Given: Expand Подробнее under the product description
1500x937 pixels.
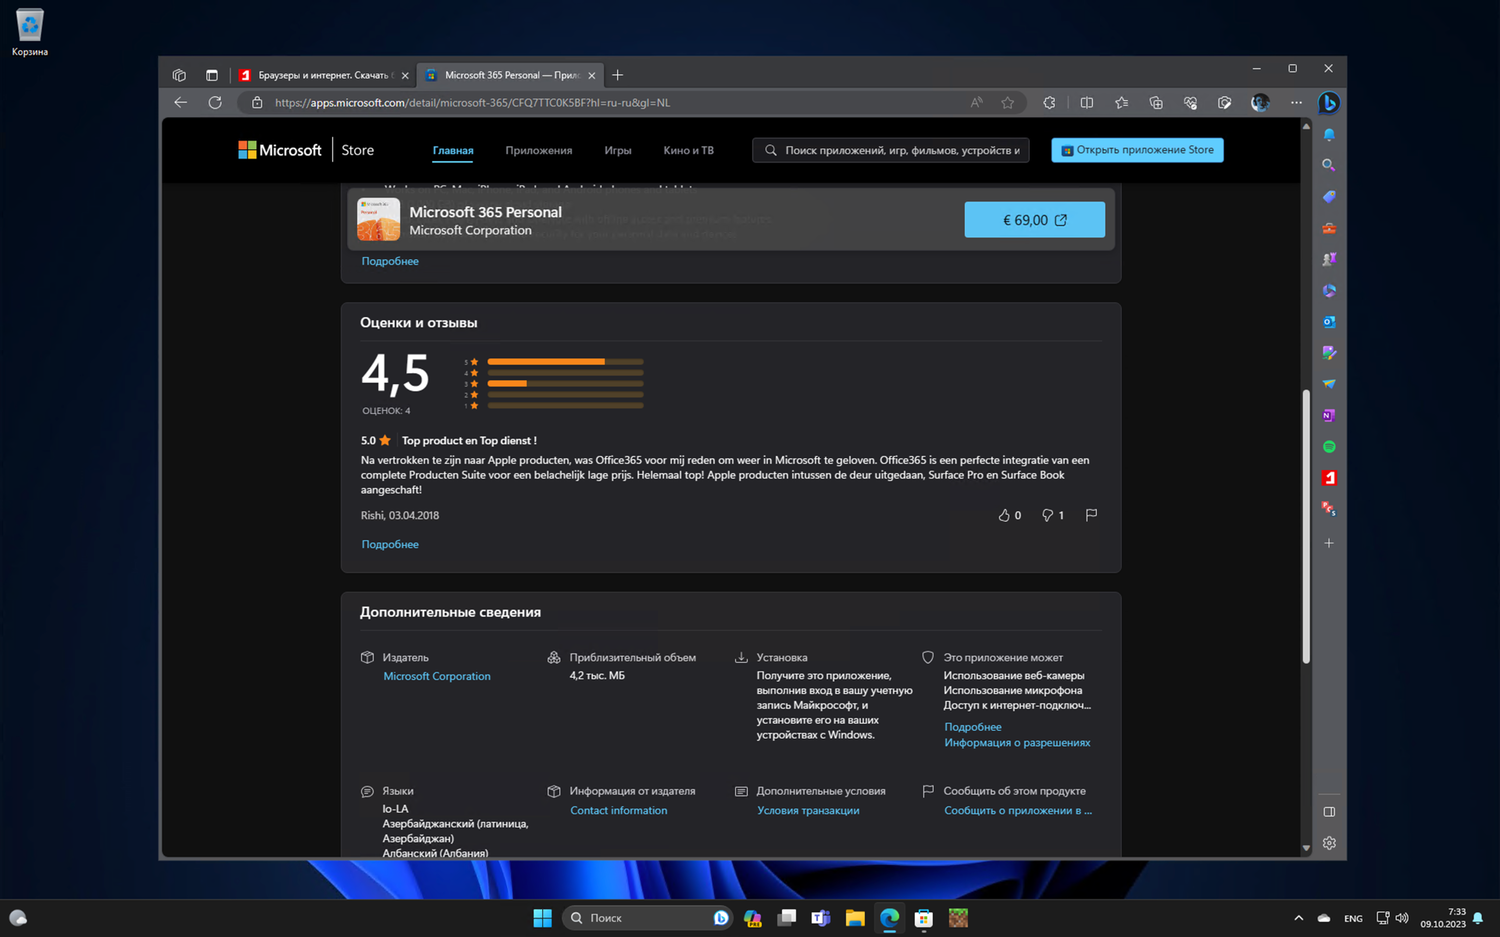Looking at the screenshot, I should click(390, 261).
